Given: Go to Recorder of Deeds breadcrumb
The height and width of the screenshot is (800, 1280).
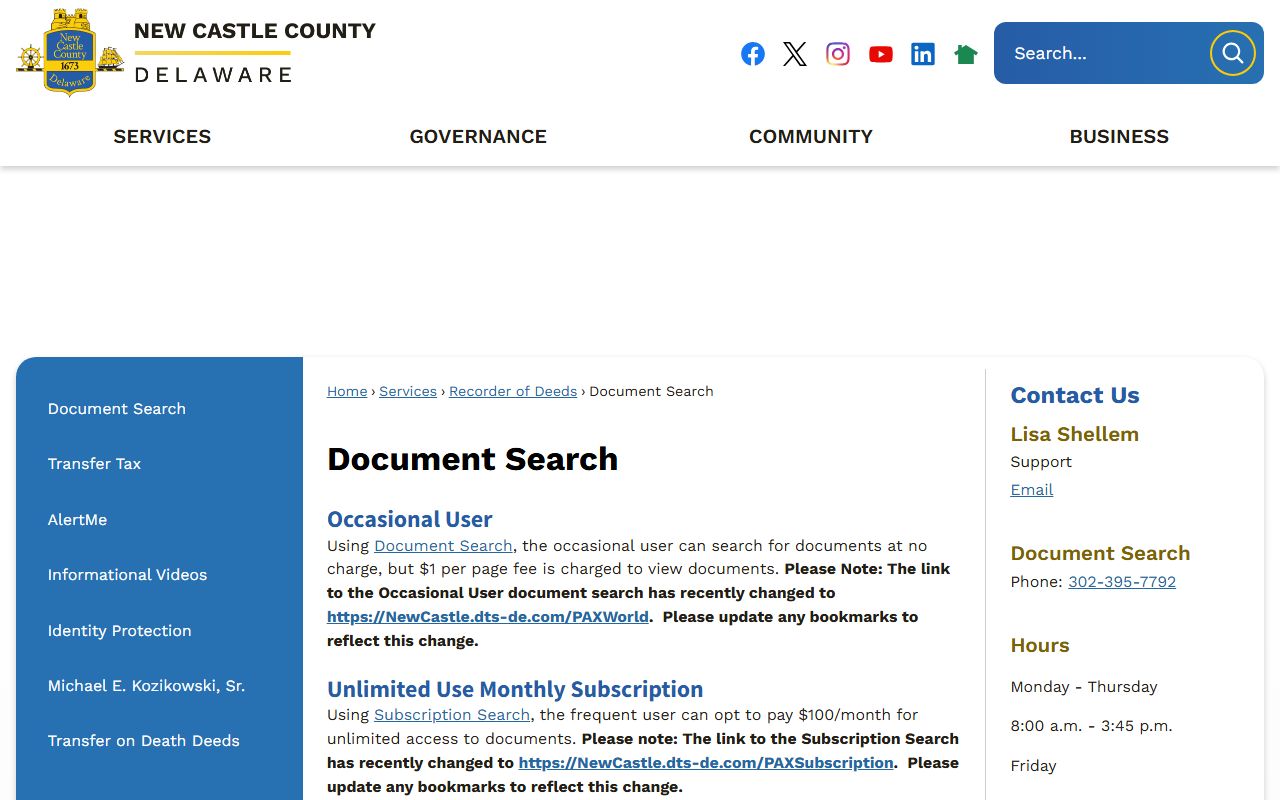Looking at the screenshot, I should tap(513, 391).
